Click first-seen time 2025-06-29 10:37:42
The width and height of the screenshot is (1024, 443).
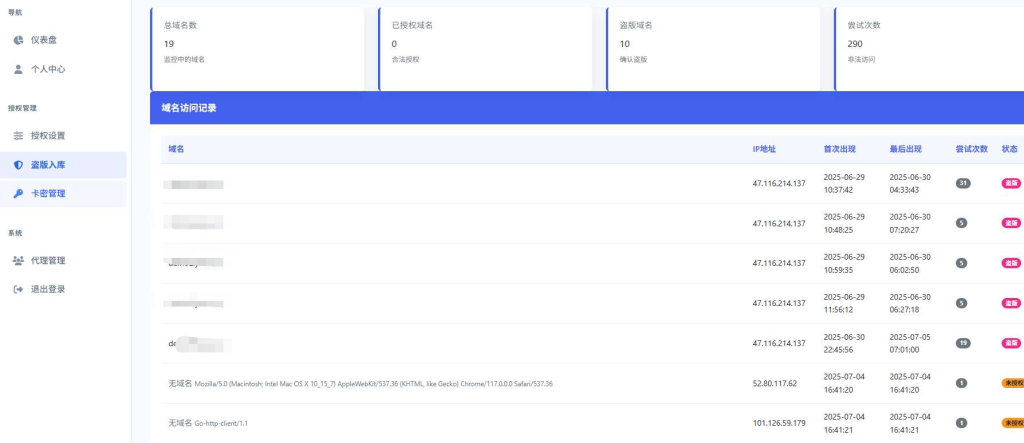point(844,184)
